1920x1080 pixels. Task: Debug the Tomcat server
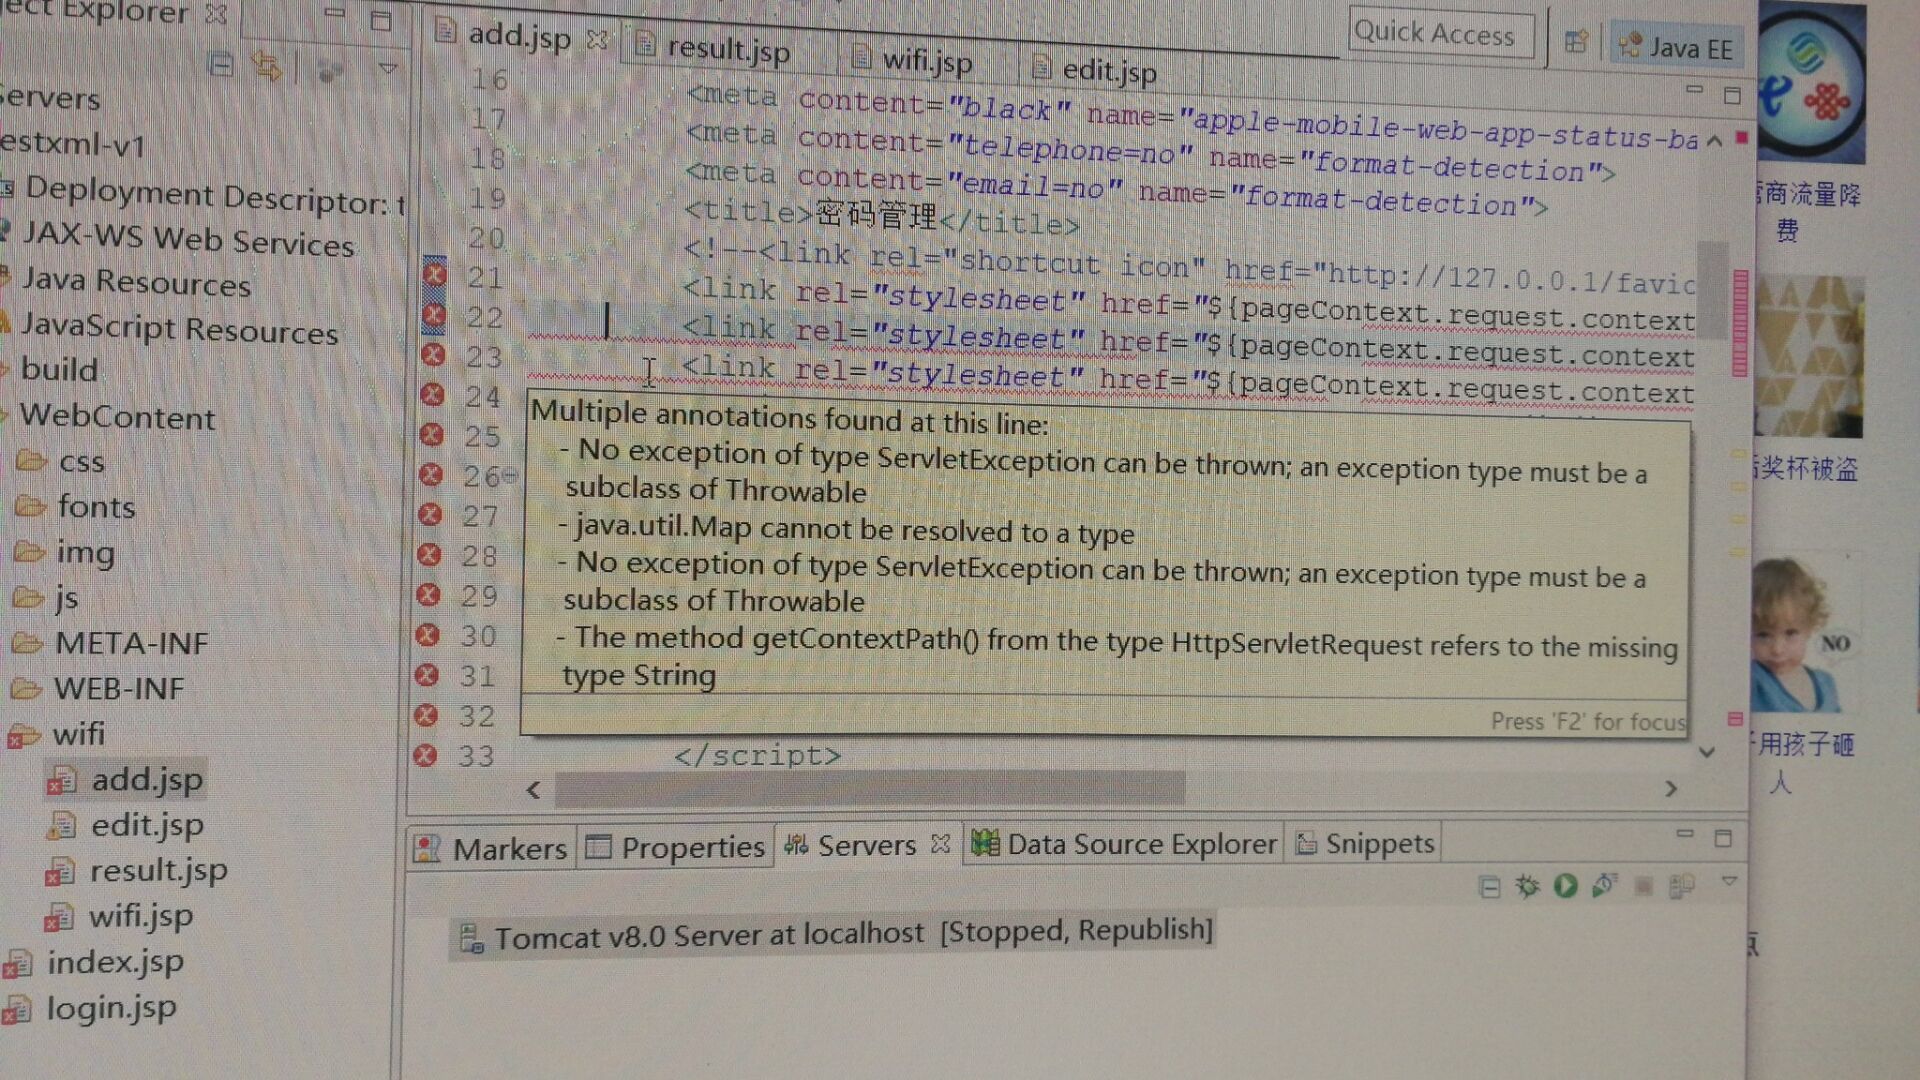click(1524, 886)
